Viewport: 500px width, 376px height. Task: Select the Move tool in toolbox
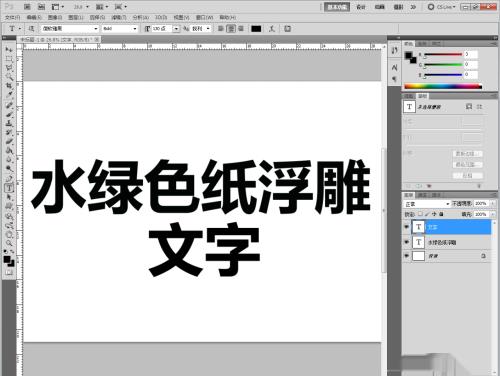pos(9,50)
